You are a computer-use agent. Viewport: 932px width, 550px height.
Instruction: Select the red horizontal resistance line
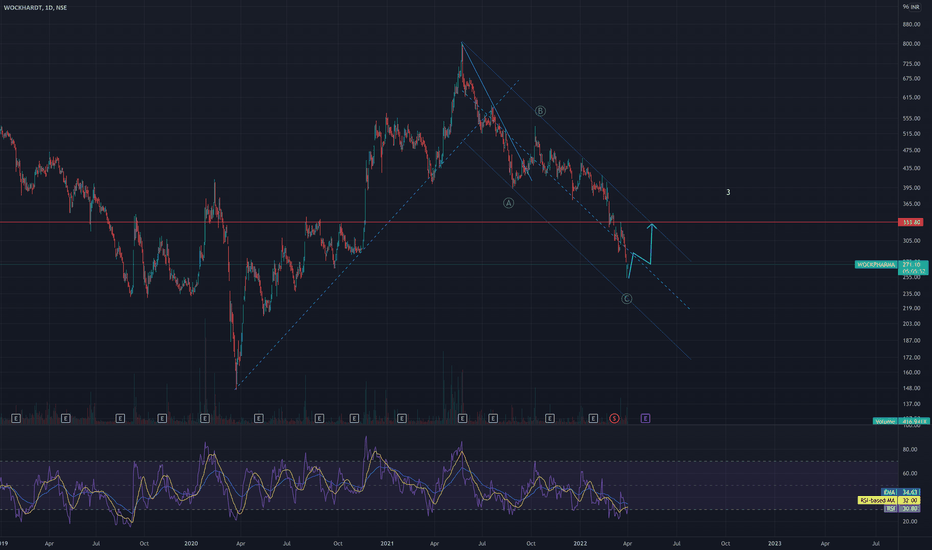pos(449,222)
